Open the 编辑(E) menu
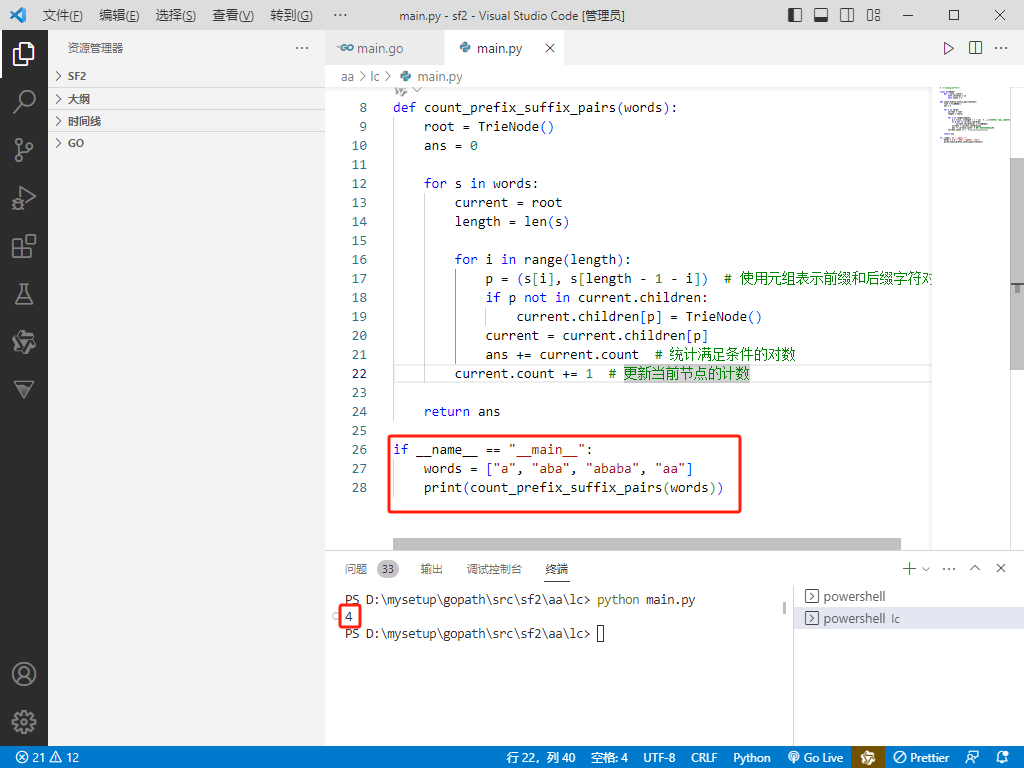The width and height of the screenshot is (1024, 768). pyautogui.click(x=119, y=15)
